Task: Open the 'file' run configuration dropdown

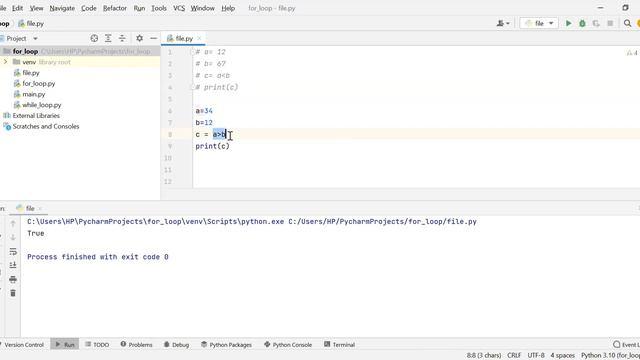Action: click(539, 23)
